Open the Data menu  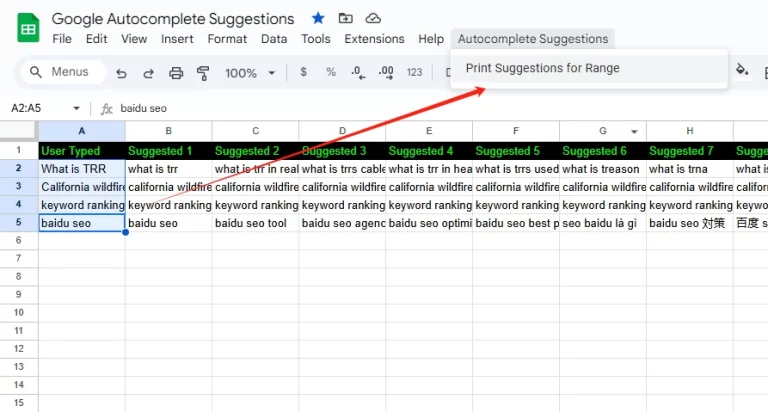coord(274,39)
